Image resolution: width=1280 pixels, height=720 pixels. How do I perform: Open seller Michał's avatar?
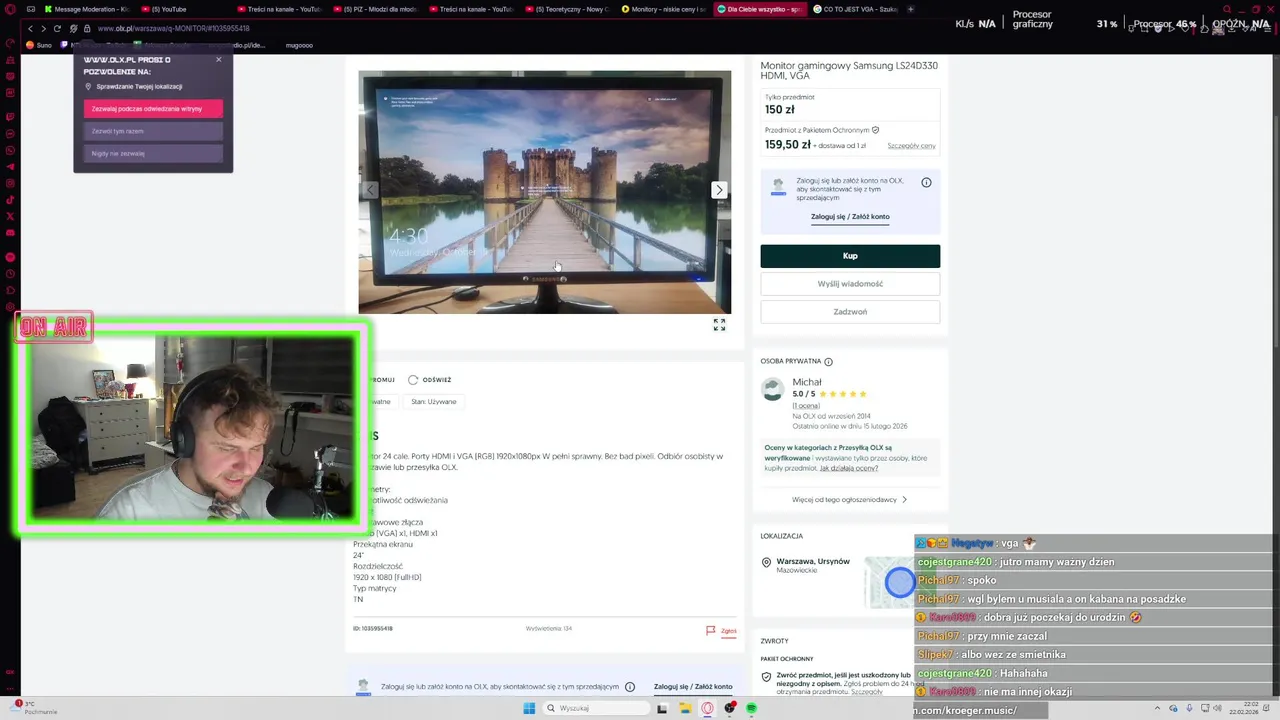pyautogui.click(x=773, y=390)
